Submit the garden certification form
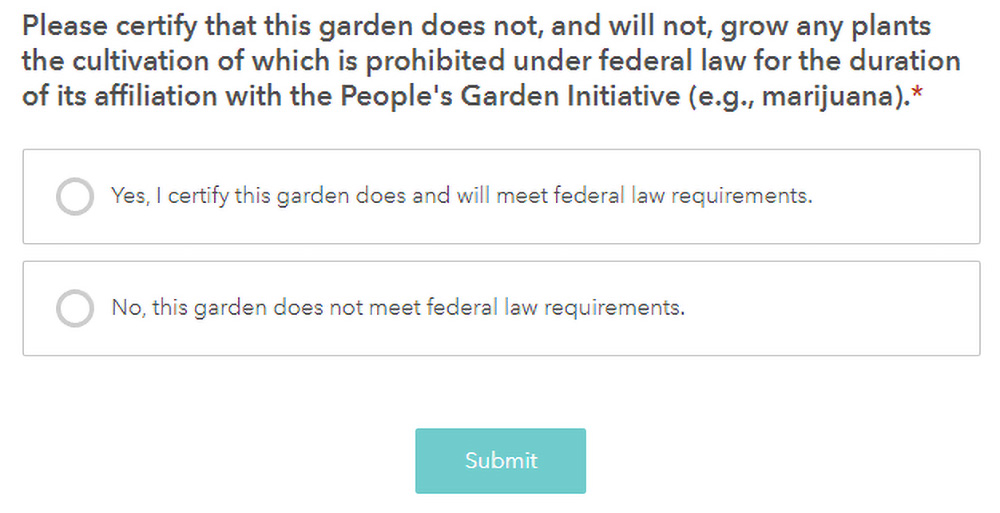 [500, 461]
